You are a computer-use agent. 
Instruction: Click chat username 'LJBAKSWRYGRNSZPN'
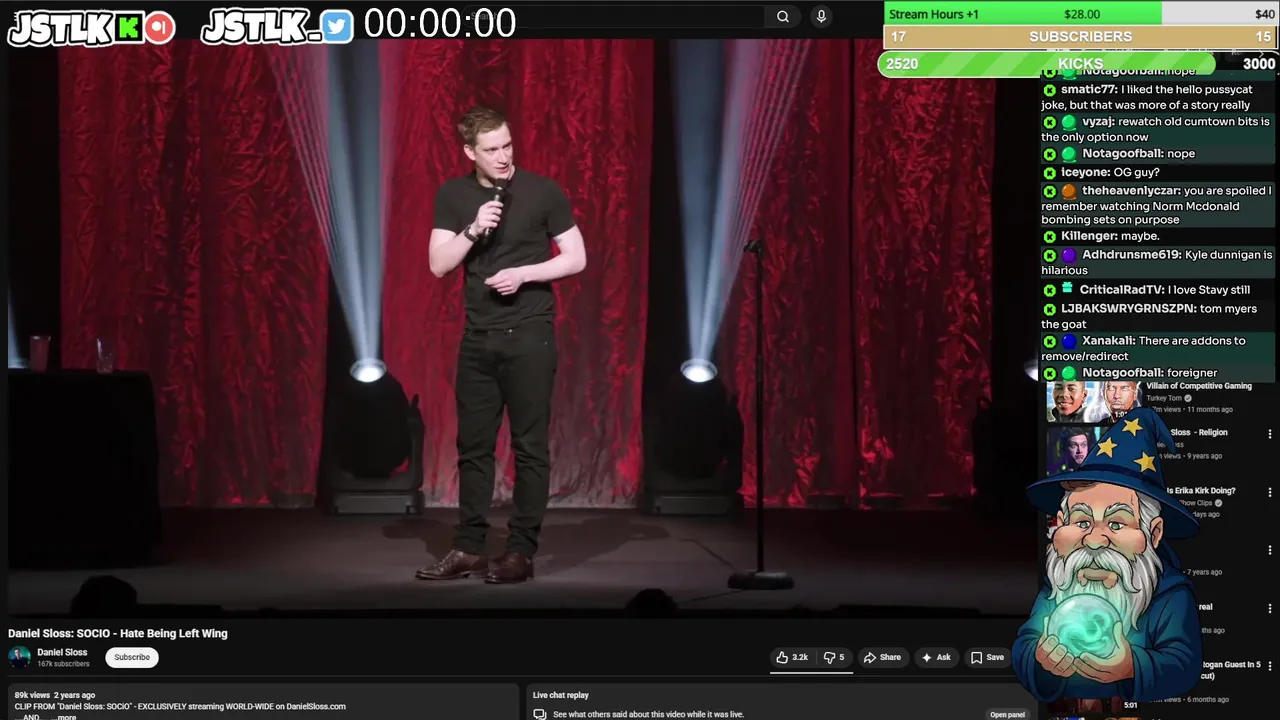1127,309
